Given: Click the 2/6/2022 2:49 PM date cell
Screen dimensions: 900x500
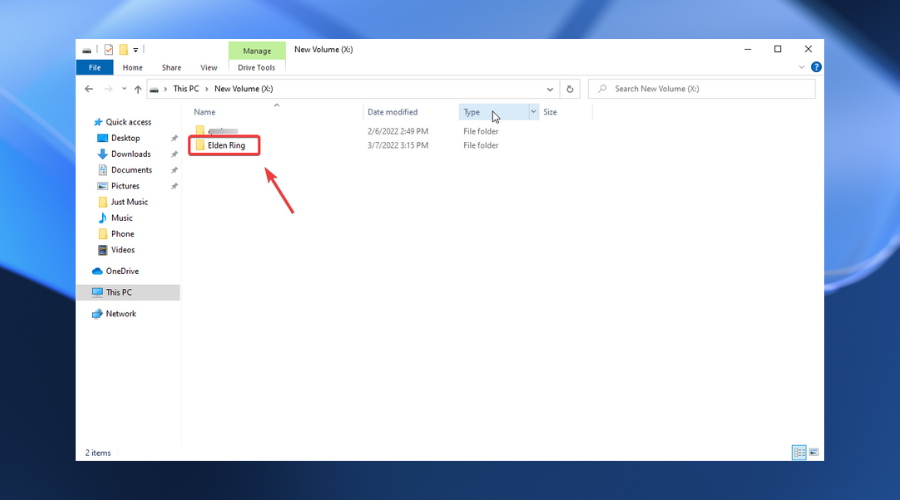Looking at the screenshot, I should (x=398, y=131).
